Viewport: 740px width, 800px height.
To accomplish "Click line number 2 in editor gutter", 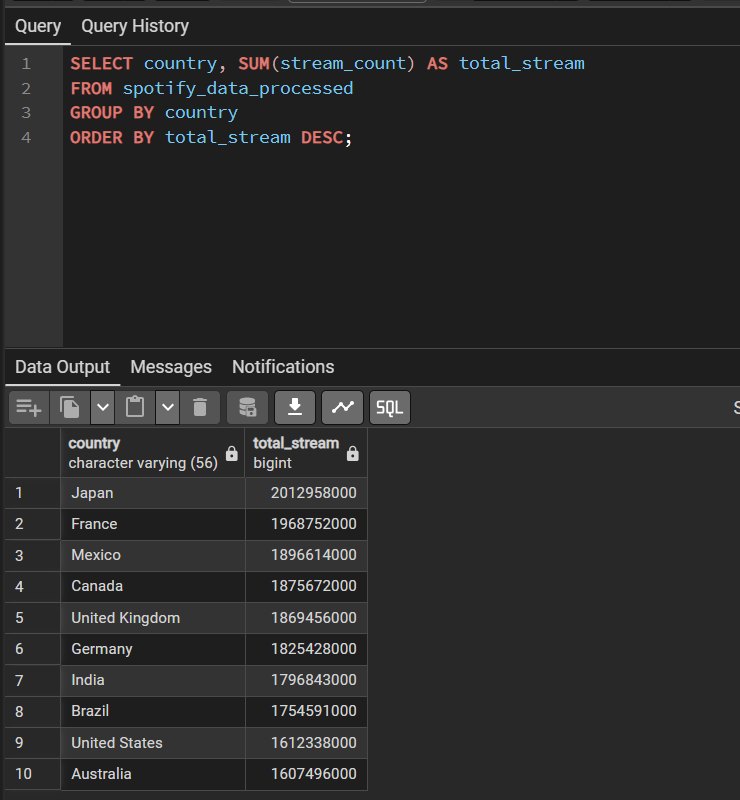I will point(26,89).
